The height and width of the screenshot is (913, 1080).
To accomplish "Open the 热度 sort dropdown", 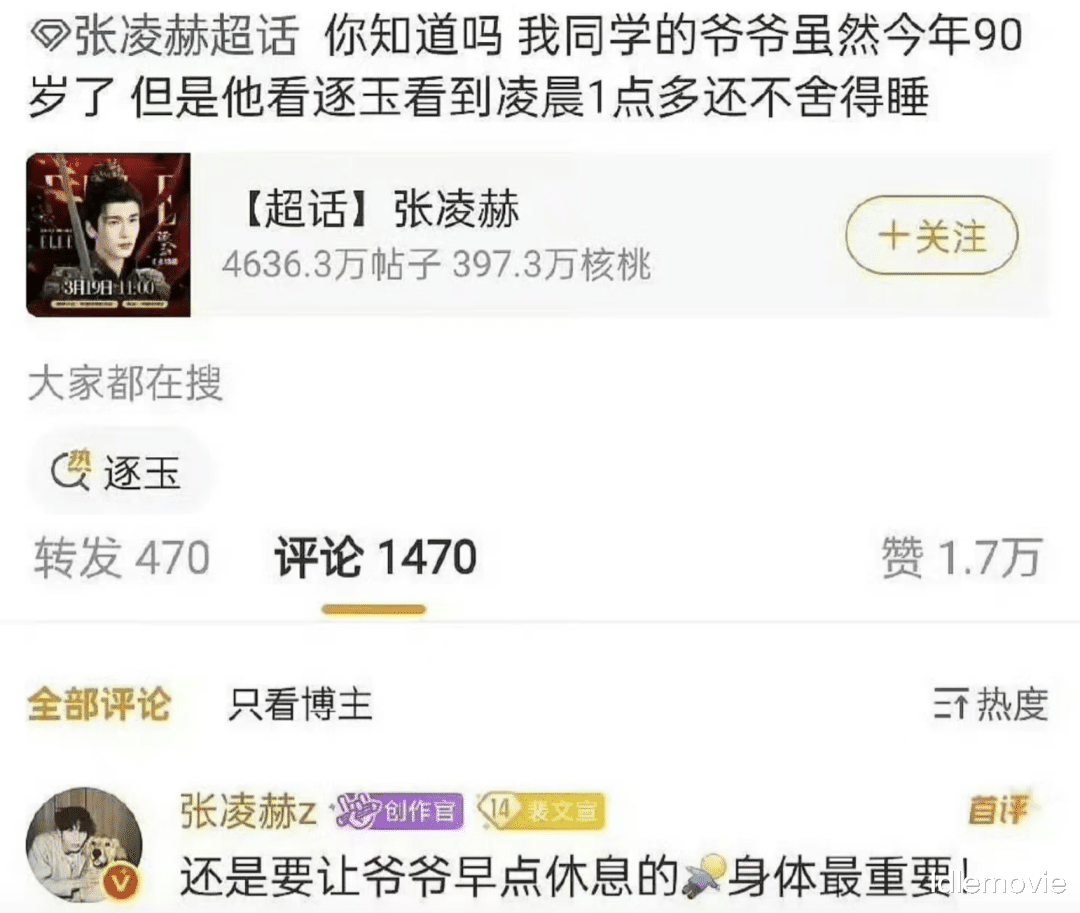I will 990,704.
